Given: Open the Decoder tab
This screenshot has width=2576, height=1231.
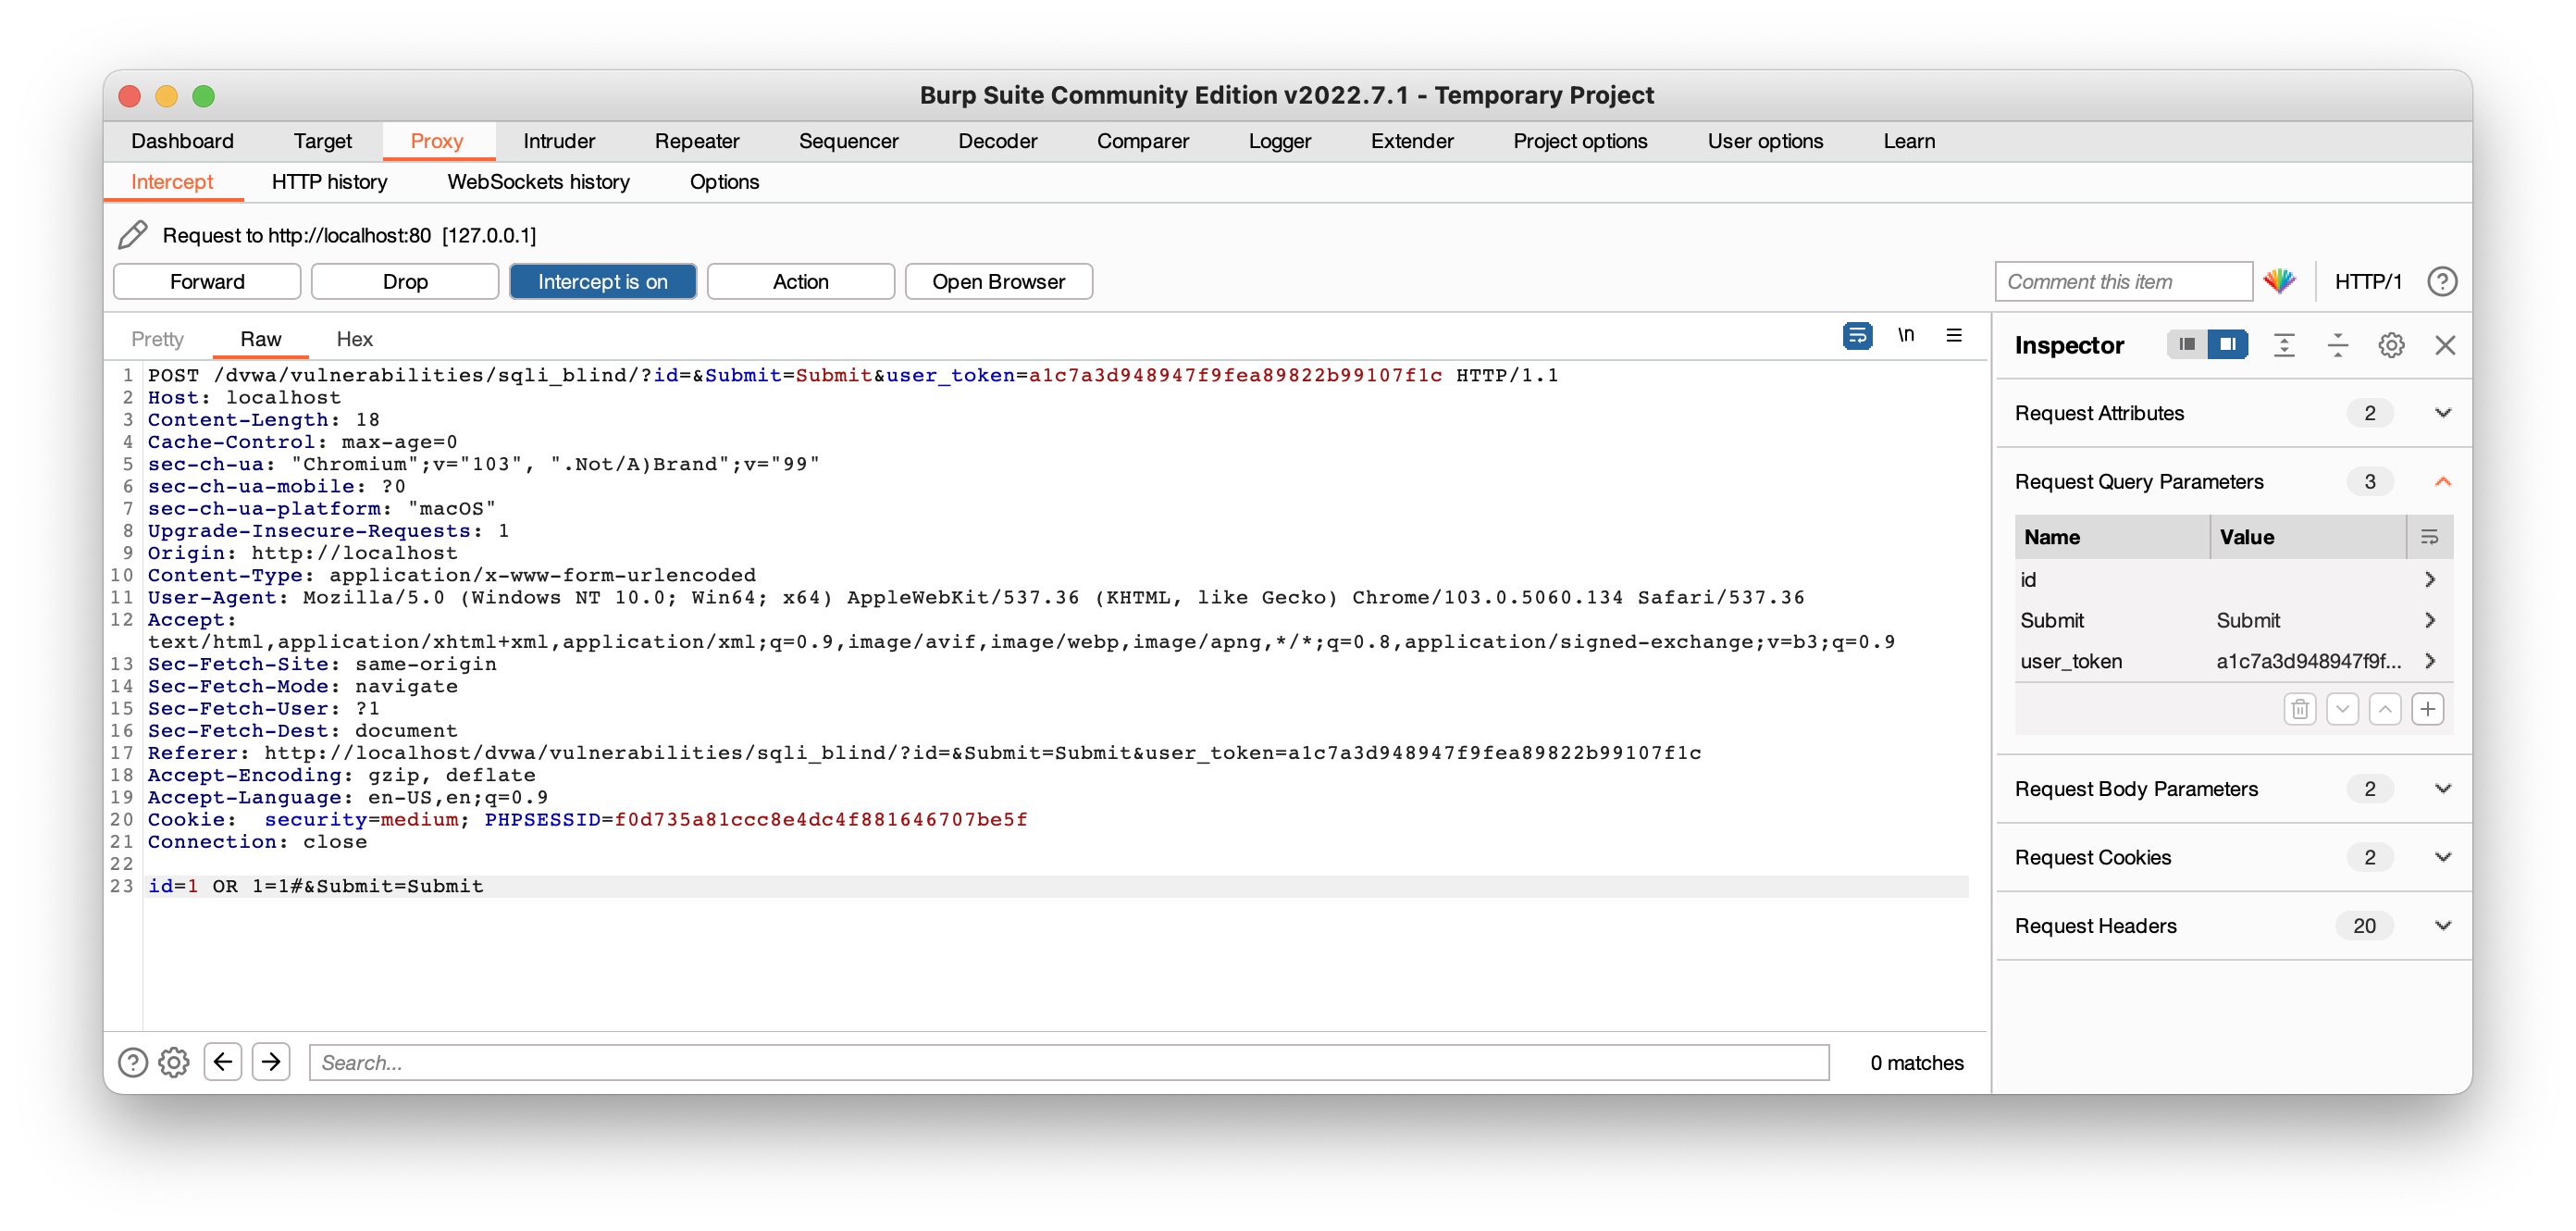Looking at the screenshot, I should tap(997, 141).
